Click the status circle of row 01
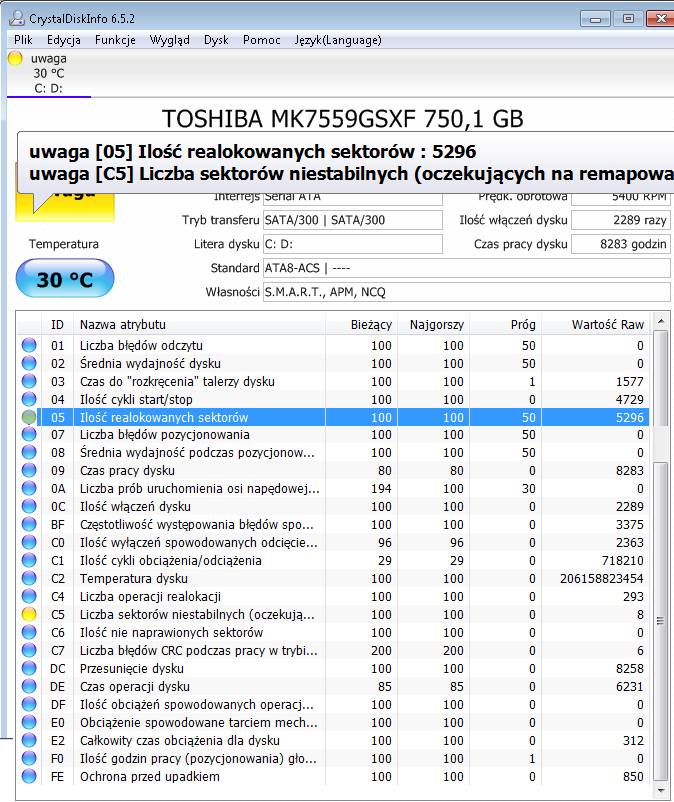 pos(29,345)
